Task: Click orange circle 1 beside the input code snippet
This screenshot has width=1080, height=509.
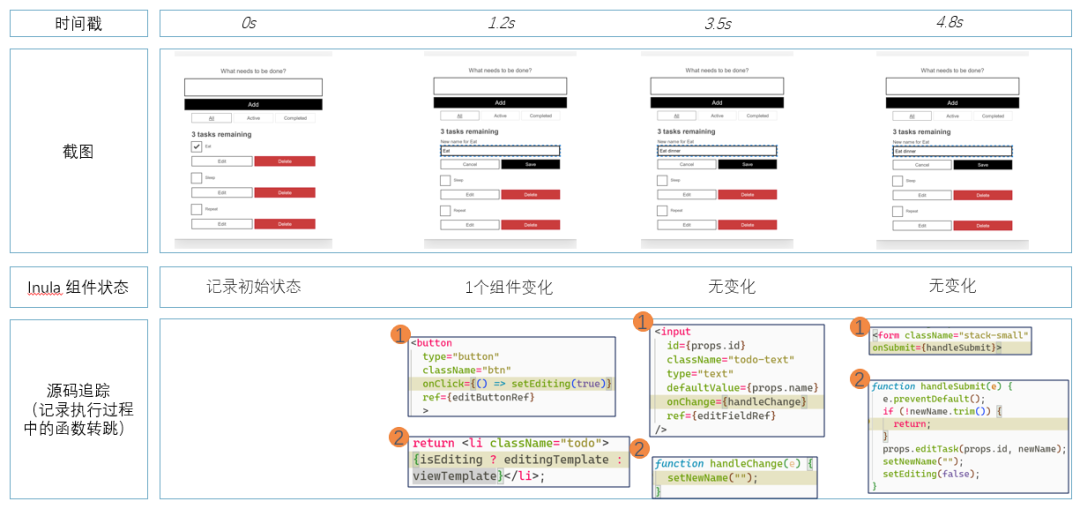Action: (x=642, y=322)
